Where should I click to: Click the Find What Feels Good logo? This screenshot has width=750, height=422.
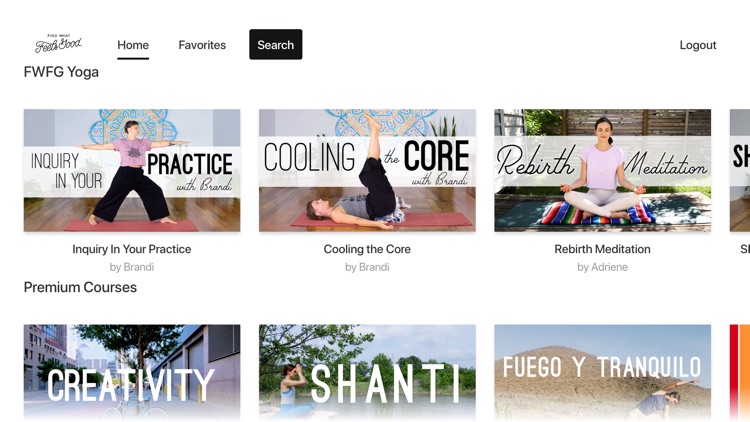tap(58, 44)
